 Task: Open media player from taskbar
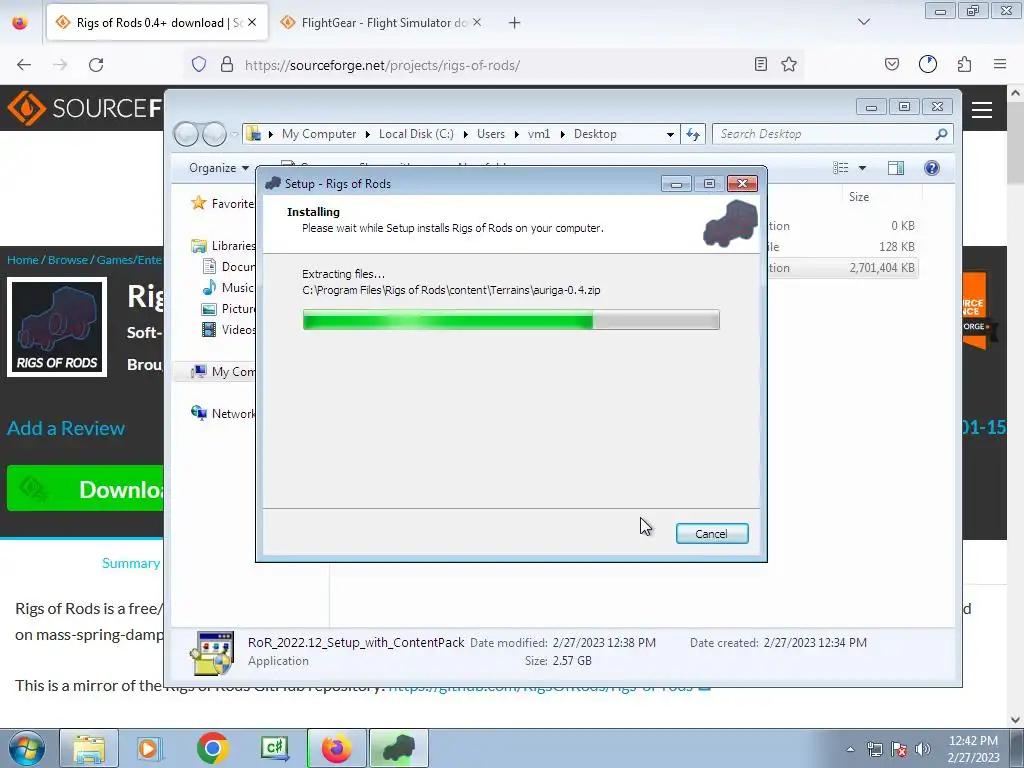(x=149, y=748)
